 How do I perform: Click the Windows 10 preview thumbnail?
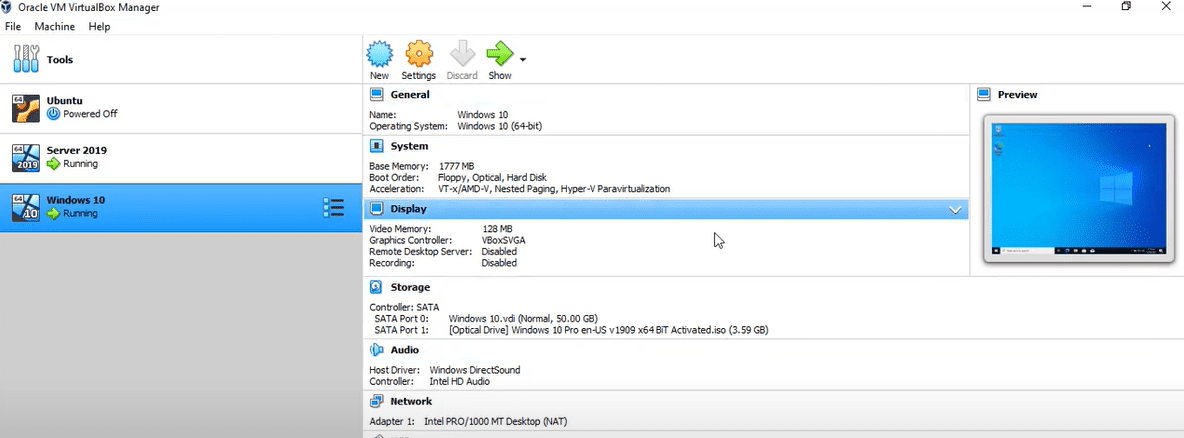1078,189
